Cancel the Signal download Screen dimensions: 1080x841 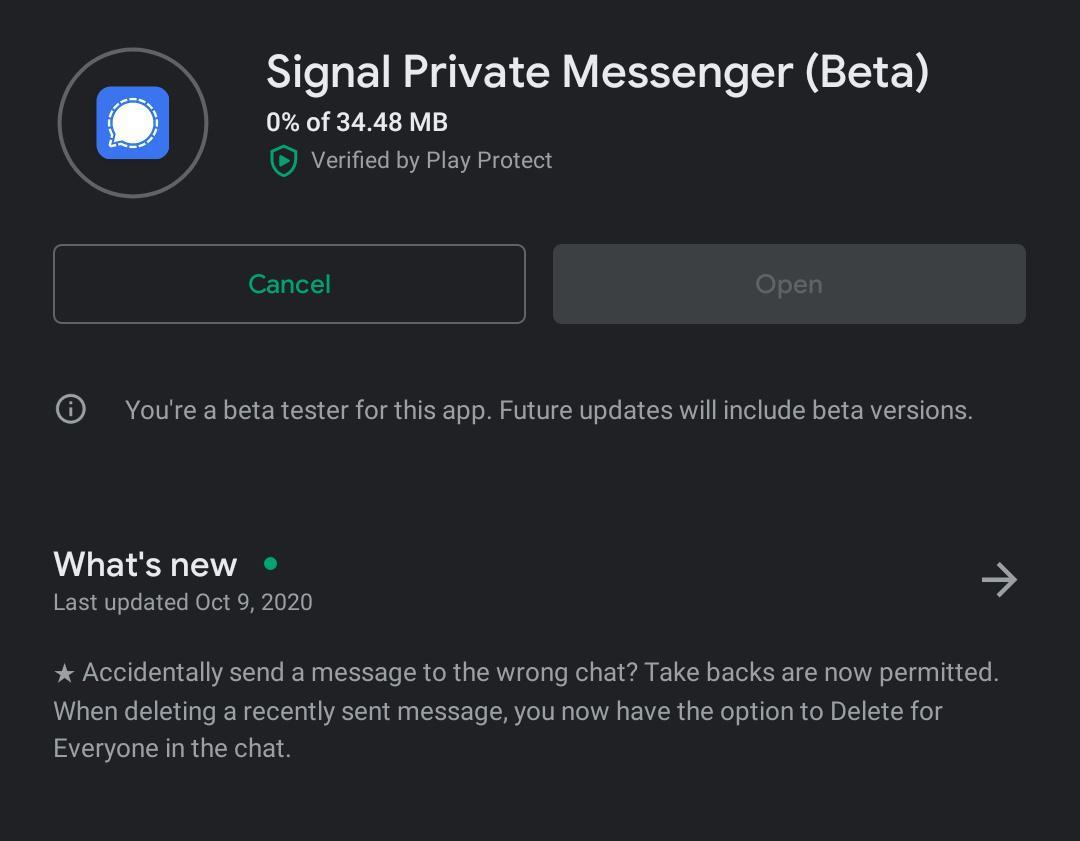288,283
